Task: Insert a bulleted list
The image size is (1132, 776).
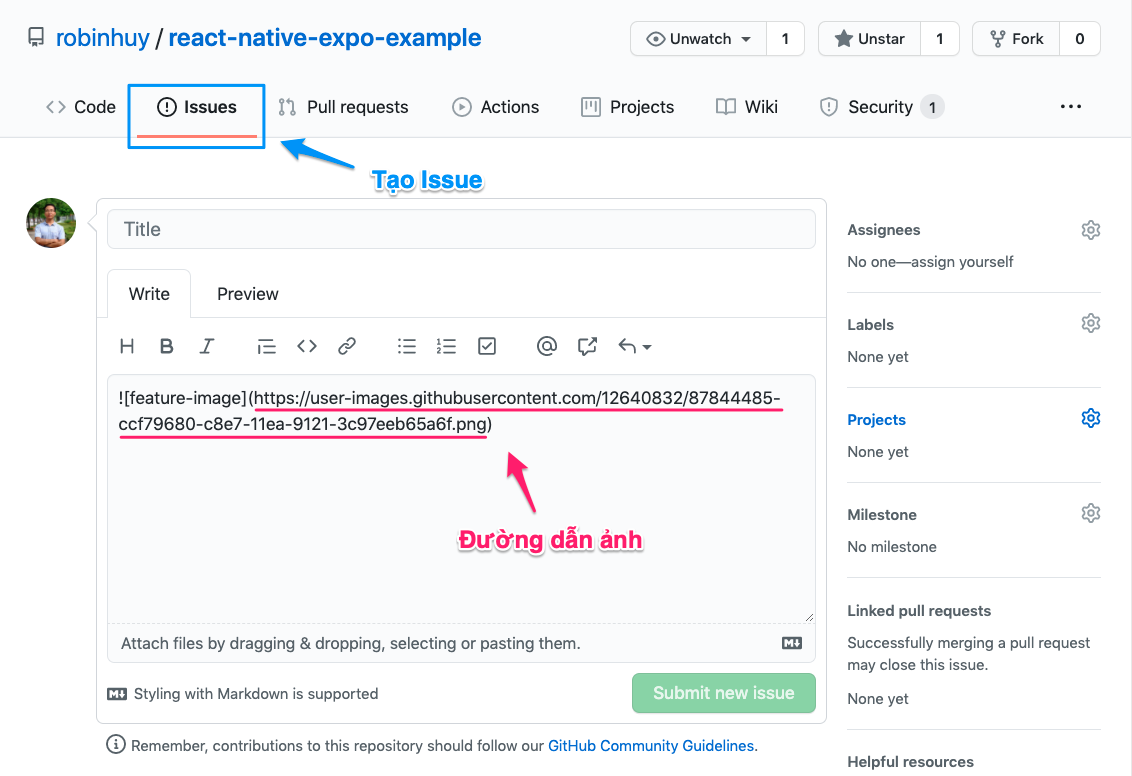Action: tap(406, 346)
